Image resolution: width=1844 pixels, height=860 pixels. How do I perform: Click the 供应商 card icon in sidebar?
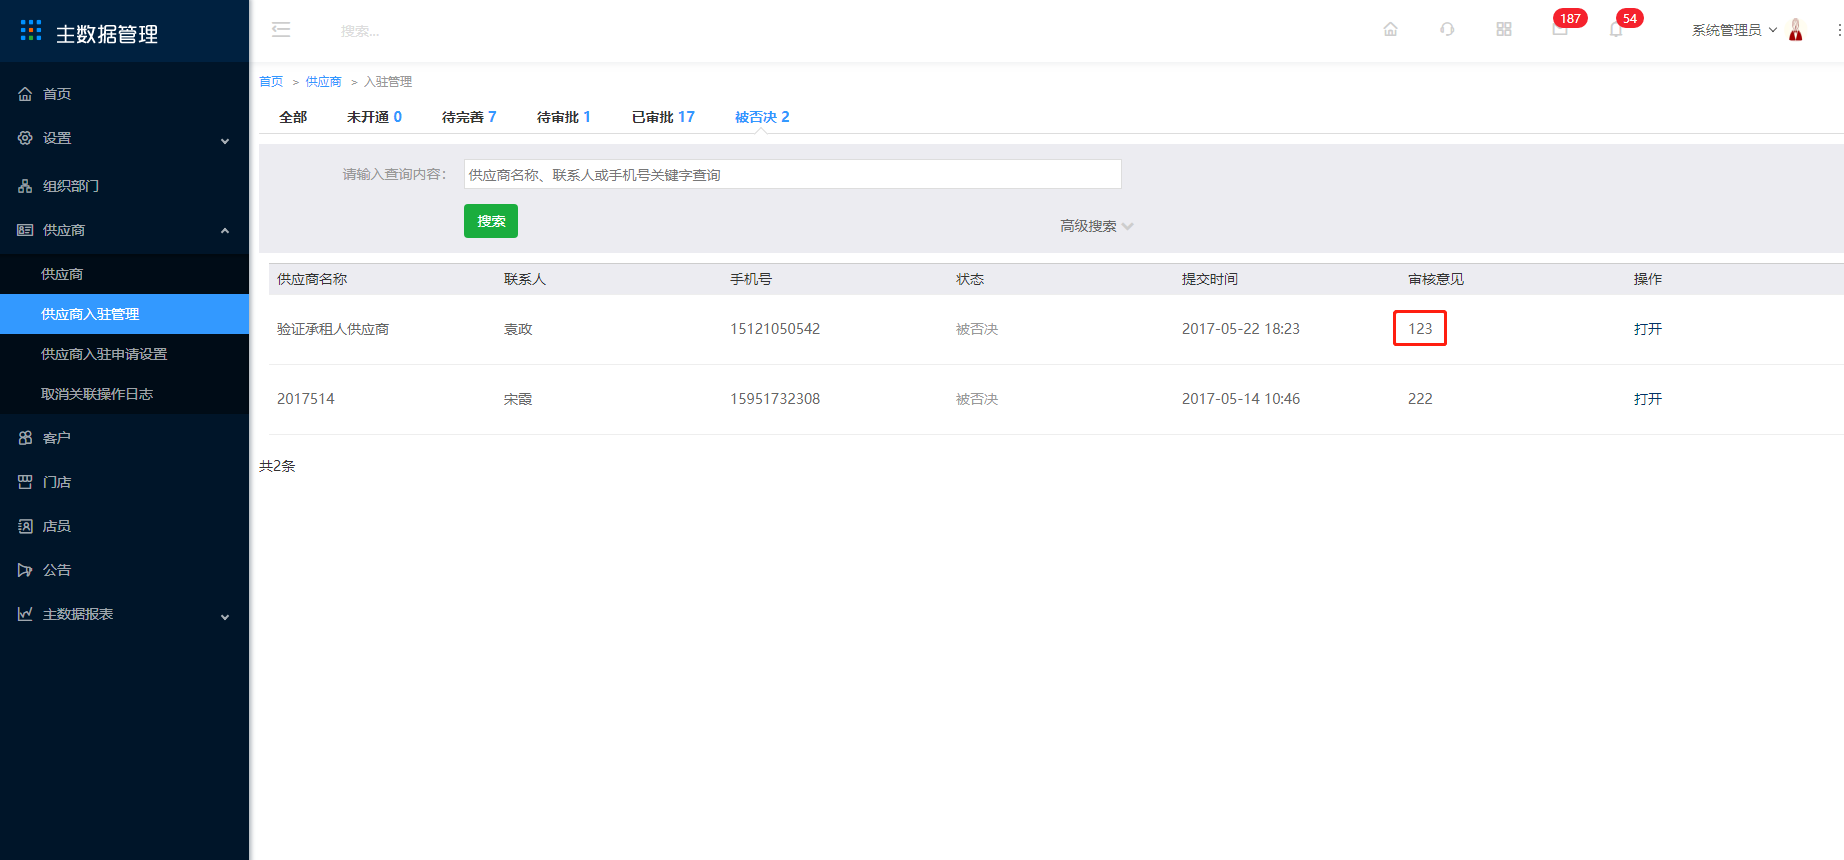[x=25, y=230]
